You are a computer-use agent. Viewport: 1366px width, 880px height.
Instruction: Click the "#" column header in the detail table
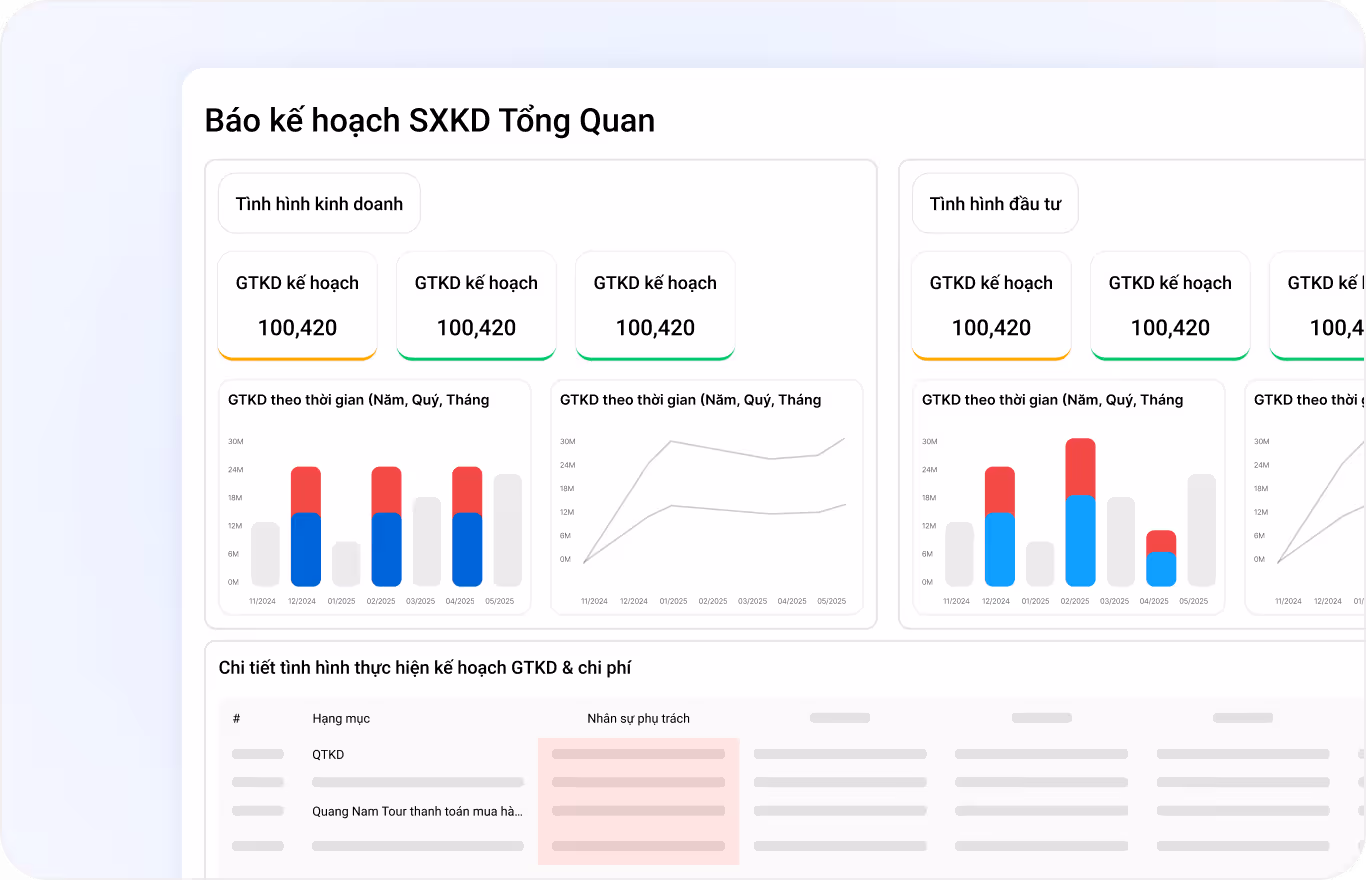coord(237,718)
